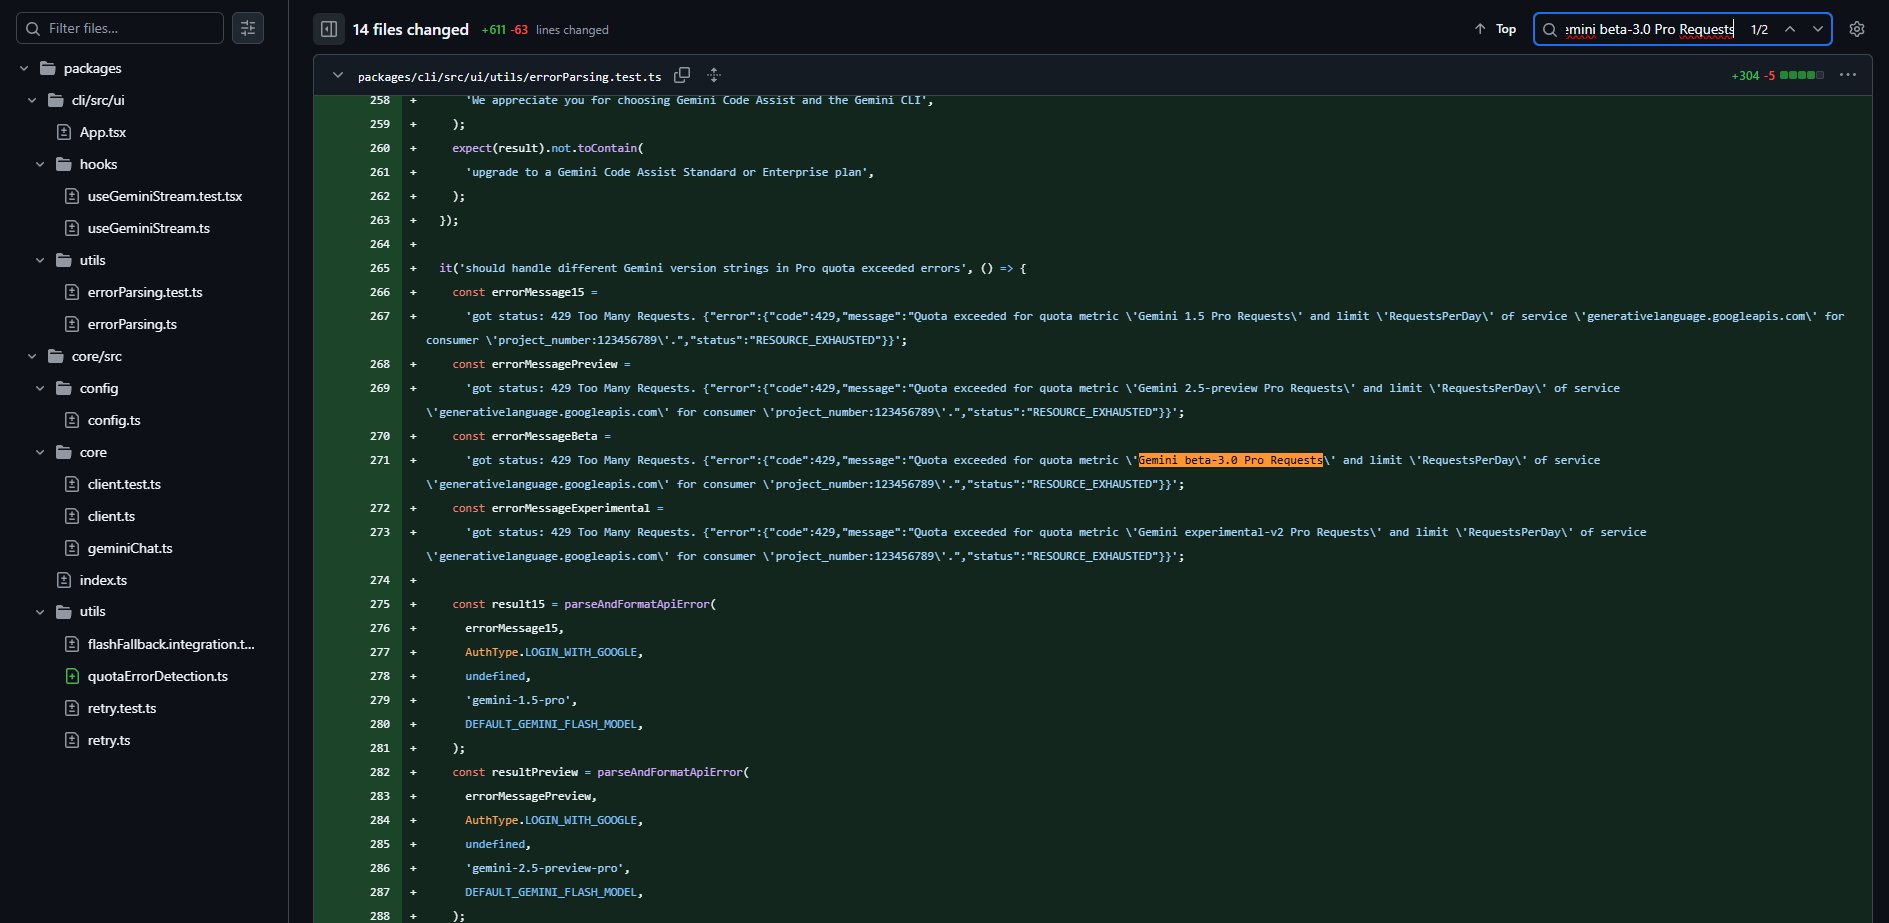Open file options three-dot menu

1847,75
